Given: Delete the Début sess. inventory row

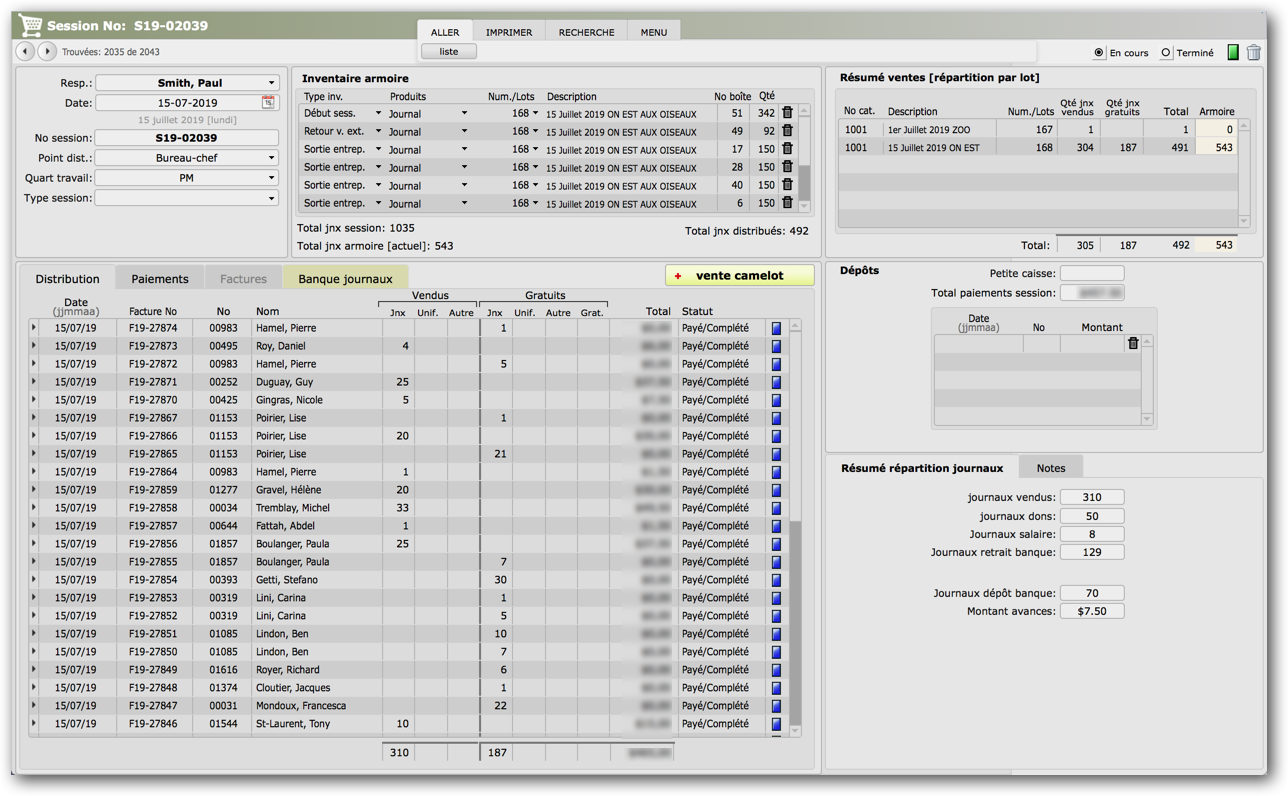Looking at the screenshot, I should click(787, 113).
